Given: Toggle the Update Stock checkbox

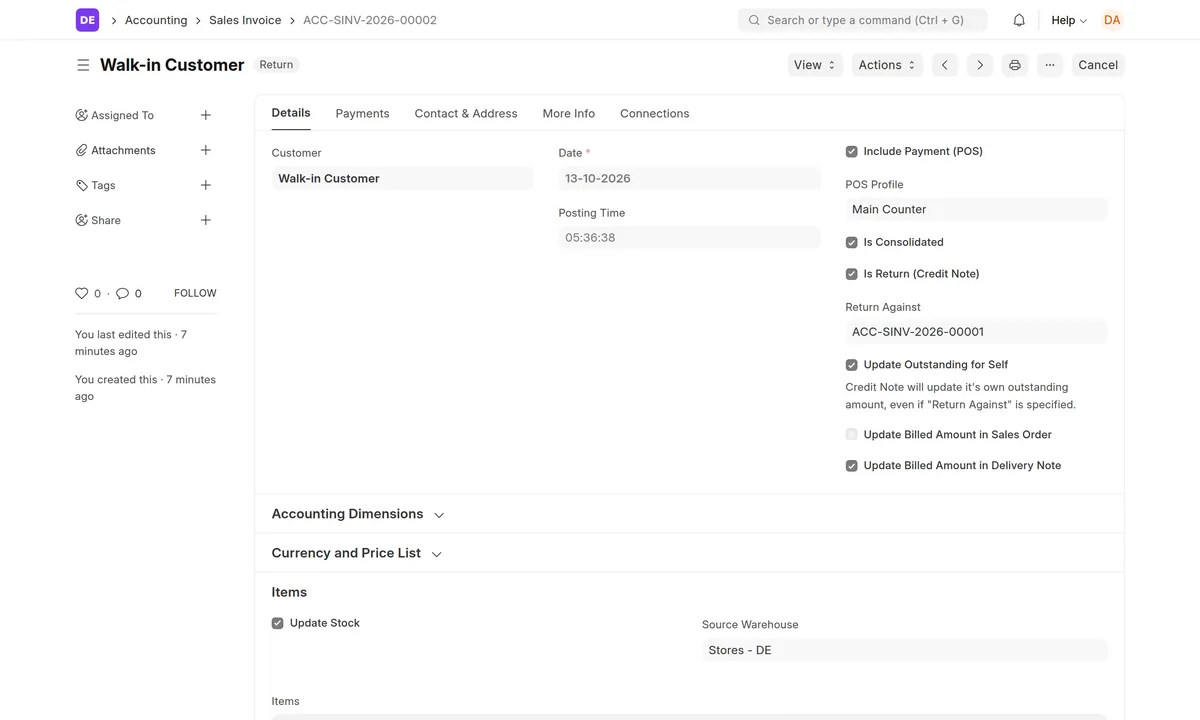Looking at the screenshot, I should [278, 623].
